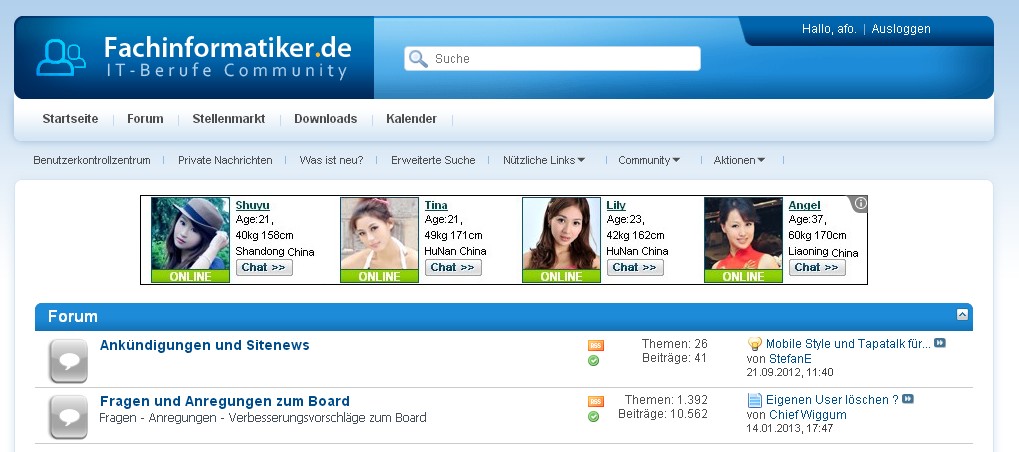The image size is (1019, 452).
Task: Click green checkmark icon in Ankündigungen row
Action: (x=593, y=360)
